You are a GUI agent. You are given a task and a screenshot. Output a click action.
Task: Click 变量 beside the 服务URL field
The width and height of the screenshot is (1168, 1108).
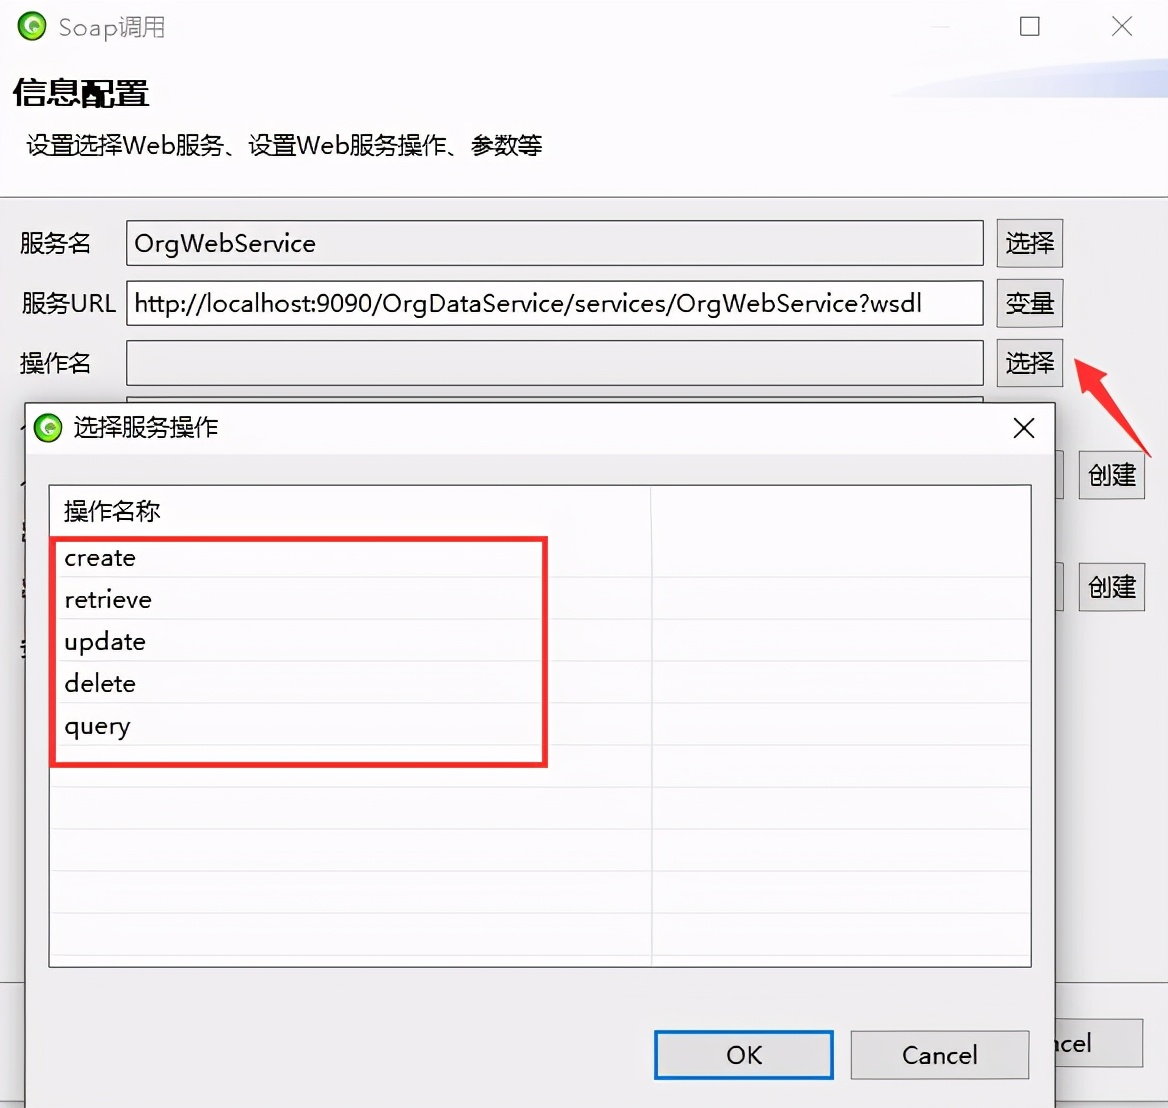click(1029, 303)
